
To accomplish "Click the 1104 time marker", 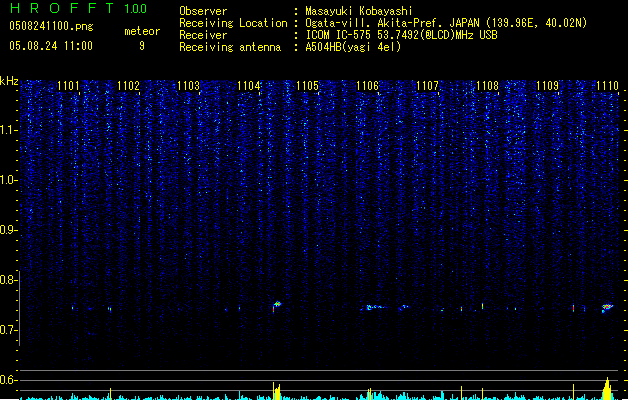I will point(248,86).
